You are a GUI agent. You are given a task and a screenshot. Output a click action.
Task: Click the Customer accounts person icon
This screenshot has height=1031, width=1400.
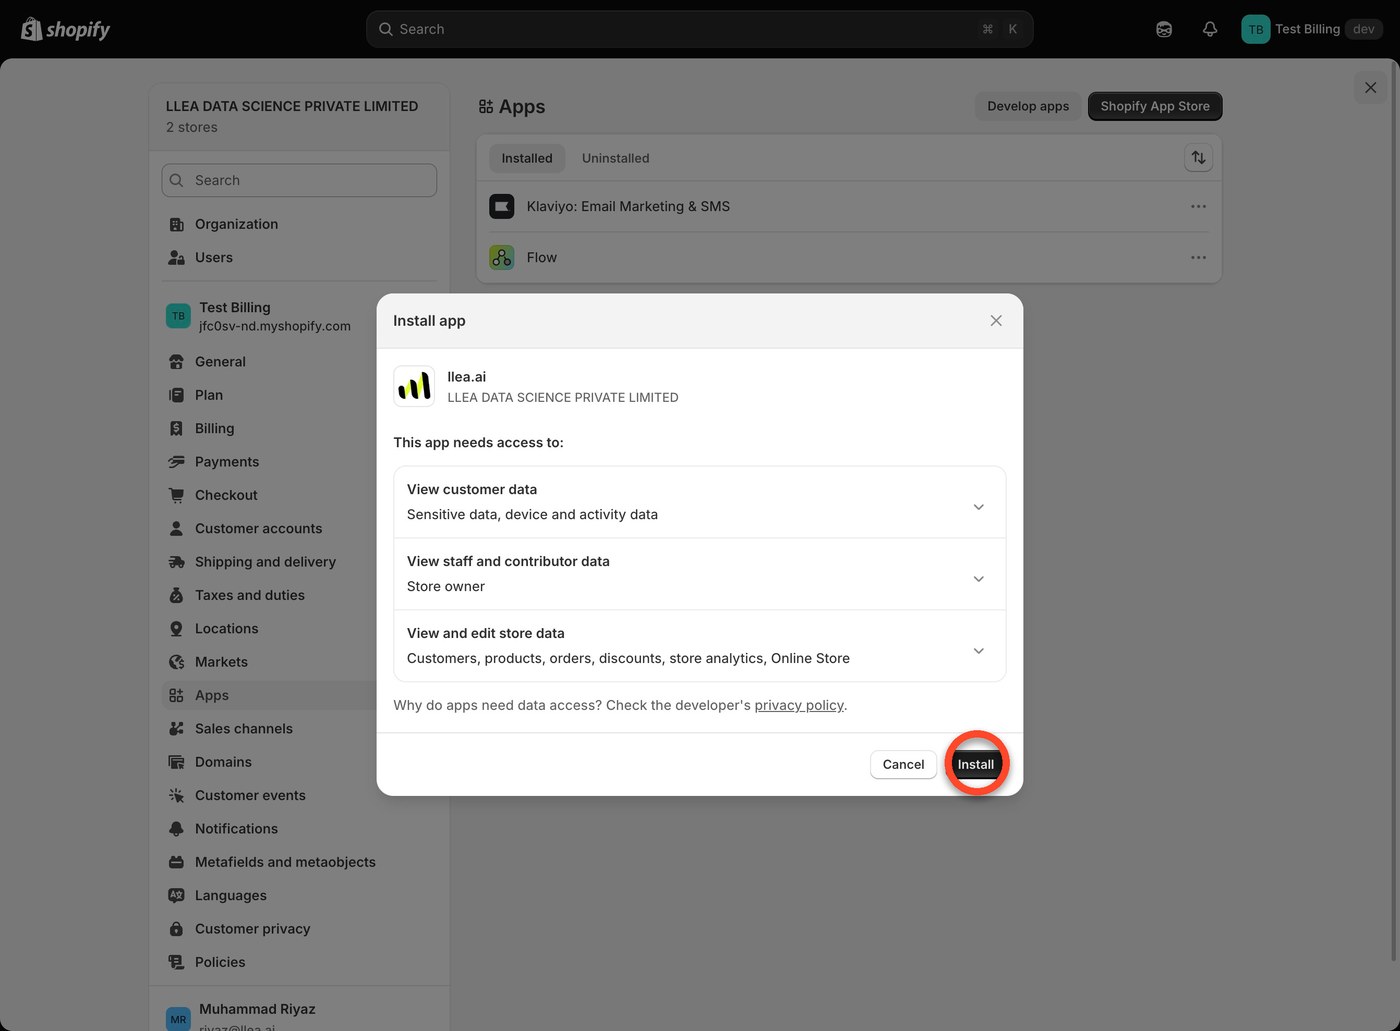pos(176,528)
